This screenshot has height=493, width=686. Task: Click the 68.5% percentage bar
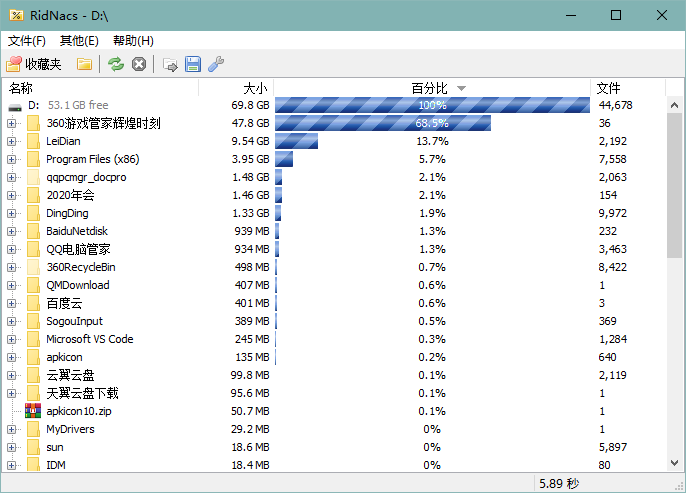(383, 123)
